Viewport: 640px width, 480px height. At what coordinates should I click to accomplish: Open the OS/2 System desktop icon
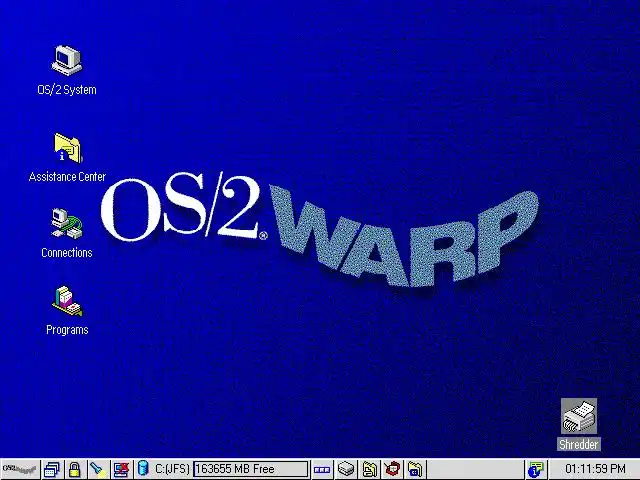click(67, 61)
